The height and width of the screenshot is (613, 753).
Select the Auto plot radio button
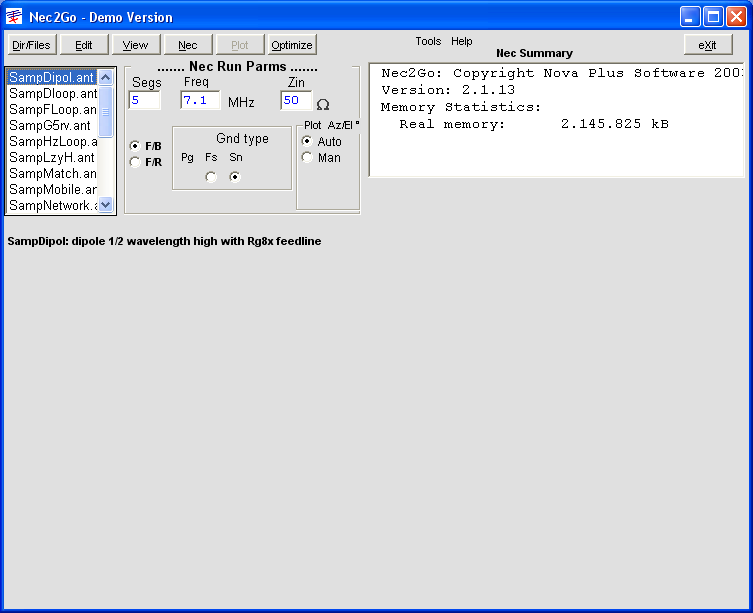tap(307, 141)
